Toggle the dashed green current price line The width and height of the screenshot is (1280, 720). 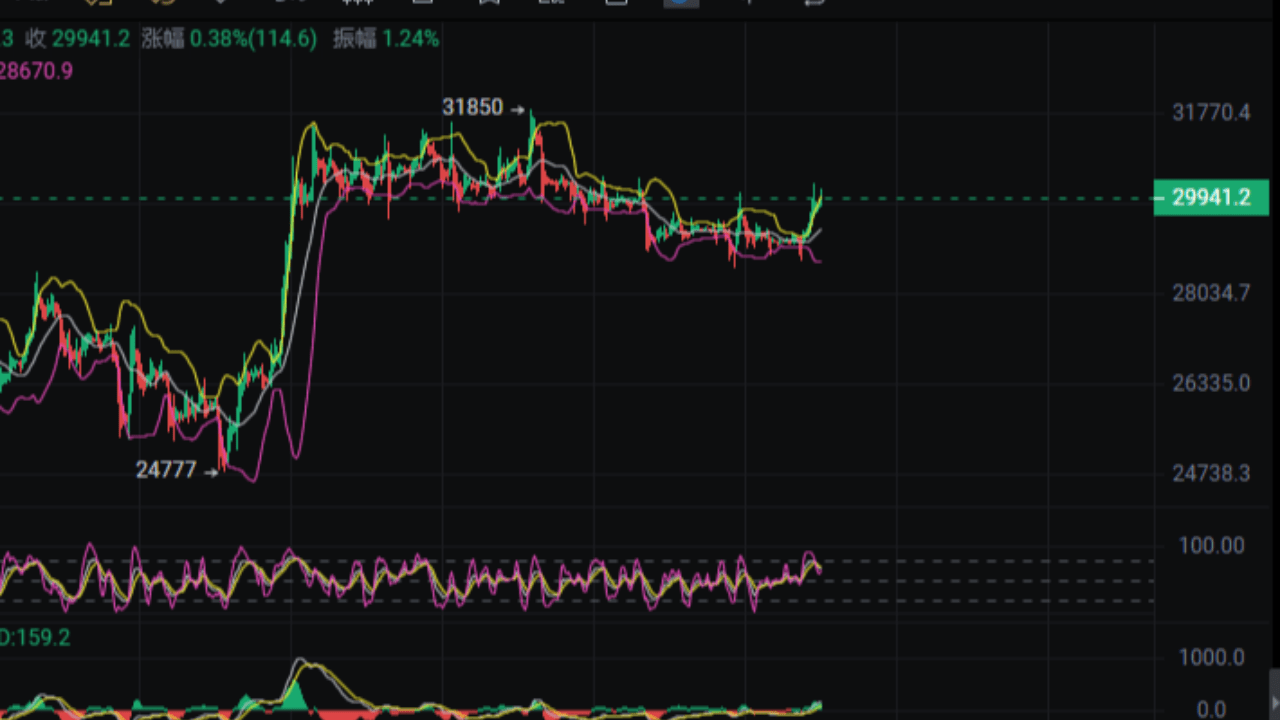pyautogui.click(x=1000, y=198)
